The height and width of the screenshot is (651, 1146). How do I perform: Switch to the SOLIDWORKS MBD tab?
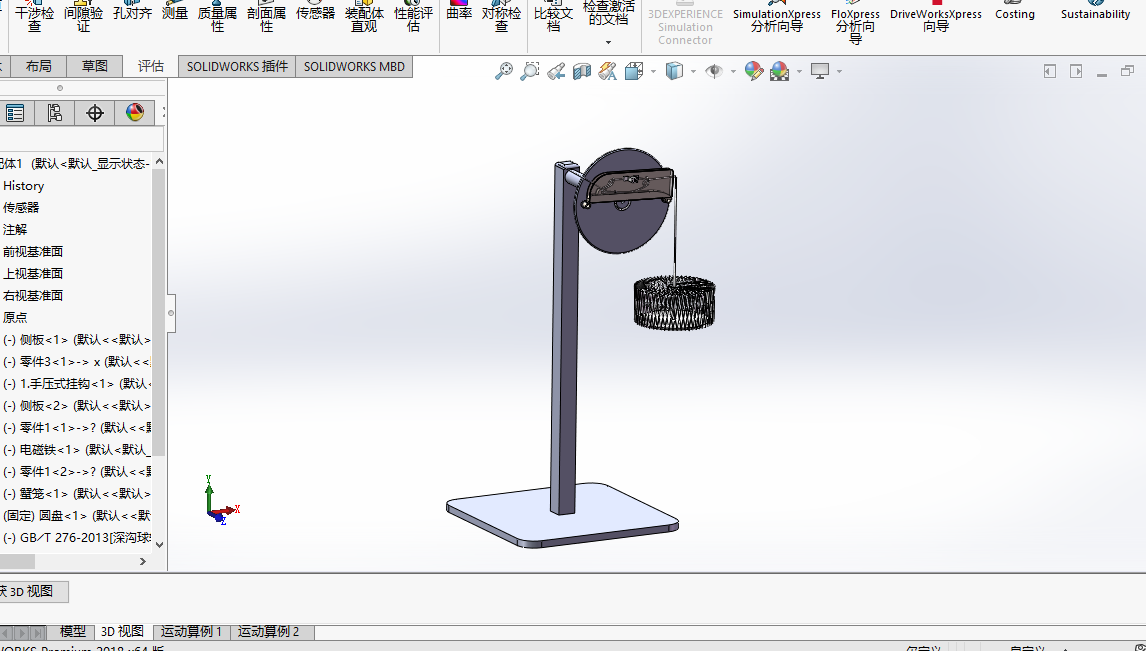(354, 66)
